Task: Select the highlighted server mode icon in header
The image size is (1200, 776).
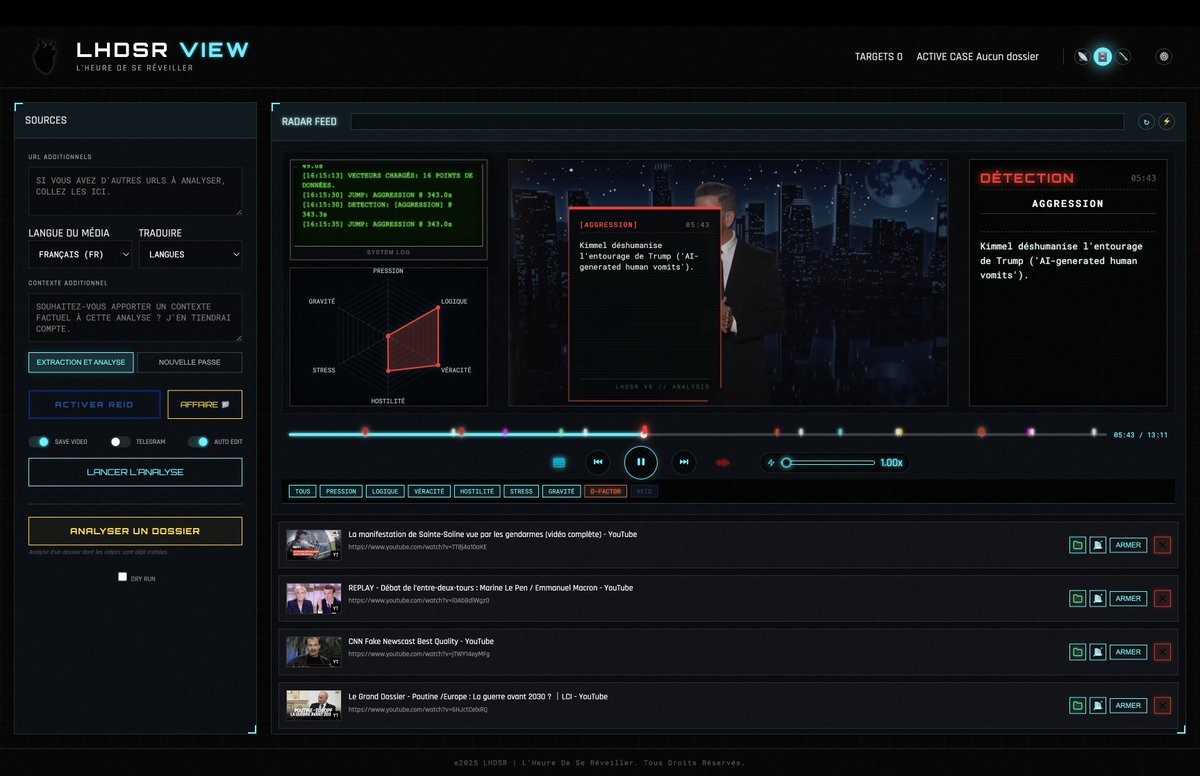Action: [1102, 57]
